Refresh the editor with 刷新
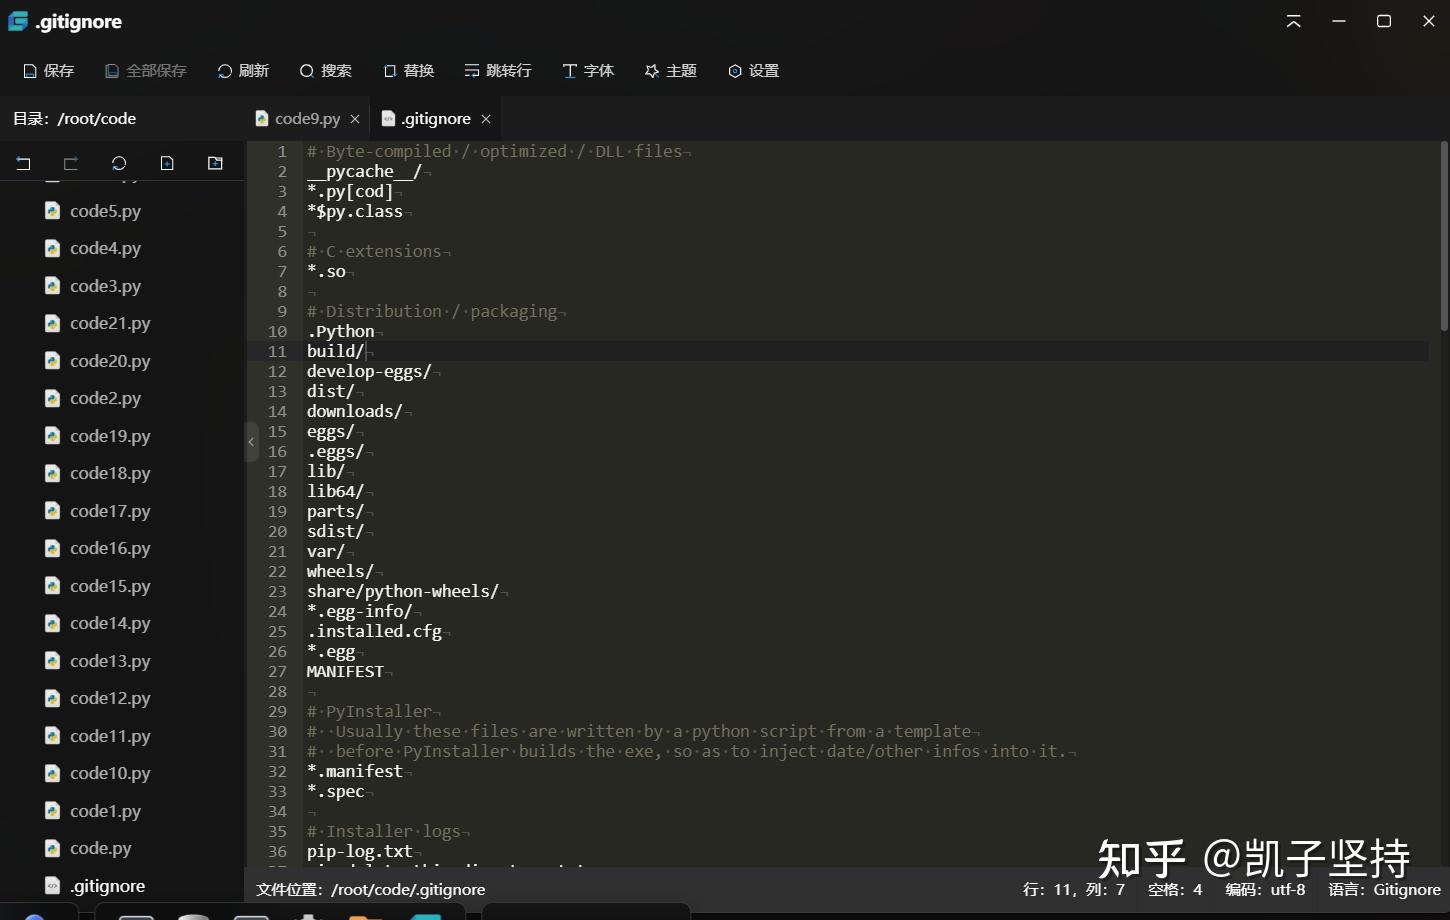The image size is (1450, 920). point(242,70)
